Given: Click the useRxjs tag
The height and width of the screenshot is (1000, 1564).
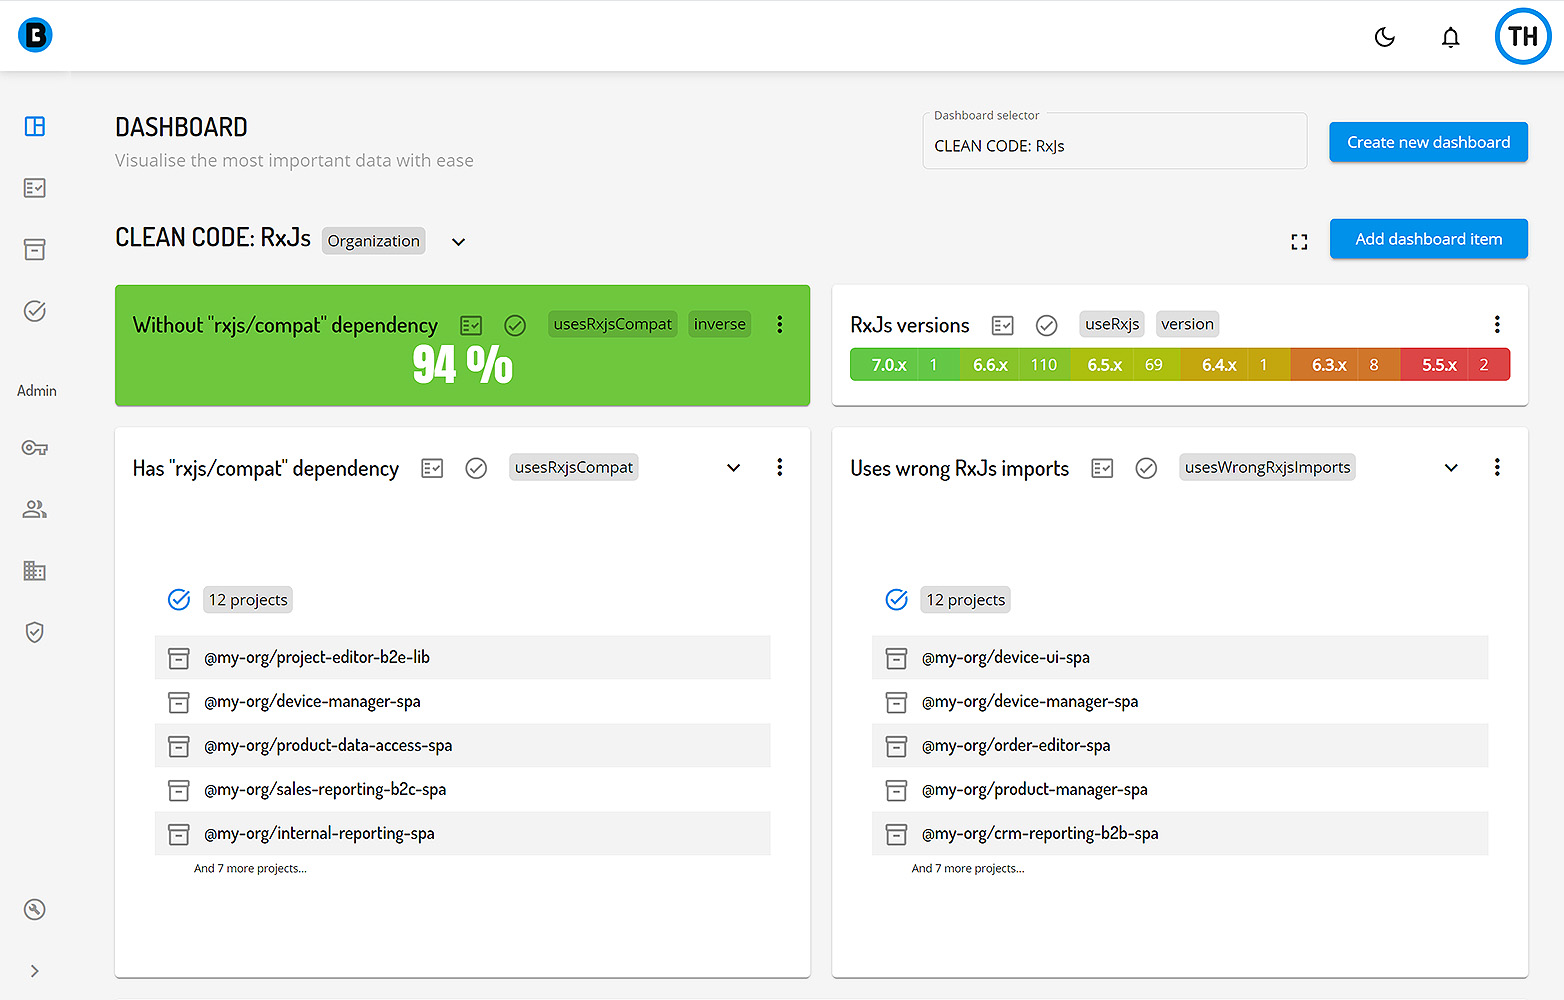Looking at the screenshot, I should point(1112,324).
